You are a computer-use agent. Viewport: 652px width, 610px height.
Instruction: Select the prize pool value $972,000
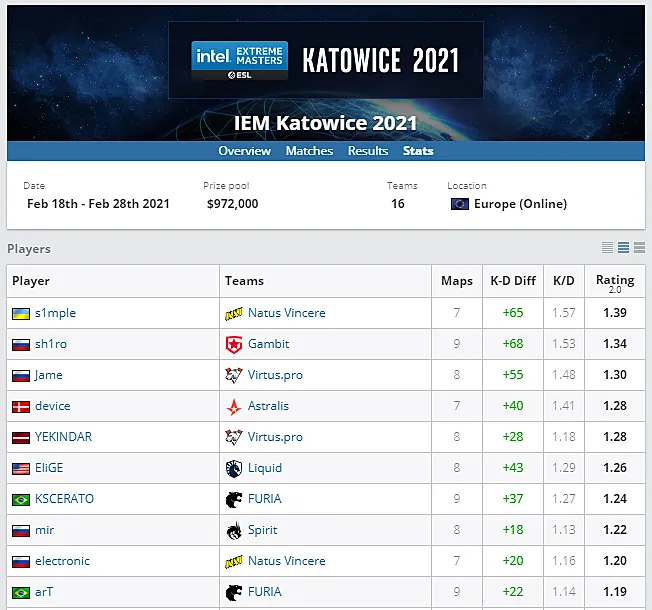click(232, 204)
